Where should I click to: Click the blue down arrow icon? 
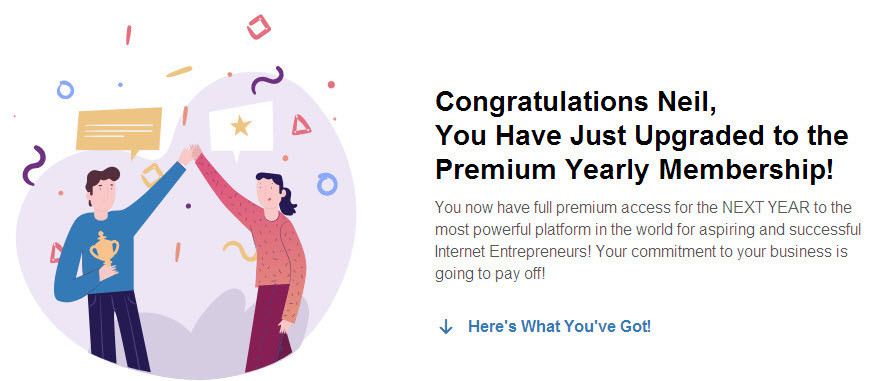click(x=446, y=327)
